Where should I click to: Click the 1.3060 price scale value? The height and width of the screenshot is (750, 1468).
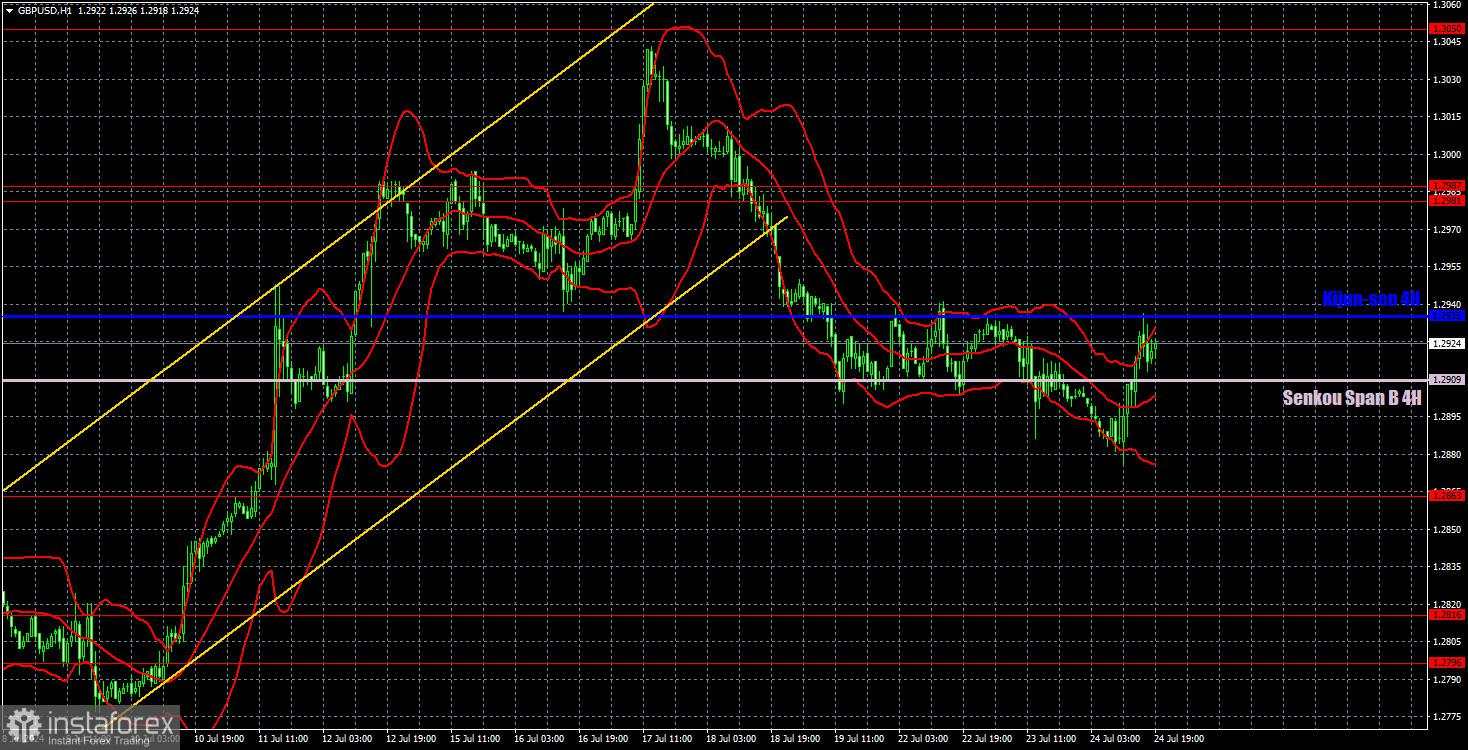[x=1447, y=5]
